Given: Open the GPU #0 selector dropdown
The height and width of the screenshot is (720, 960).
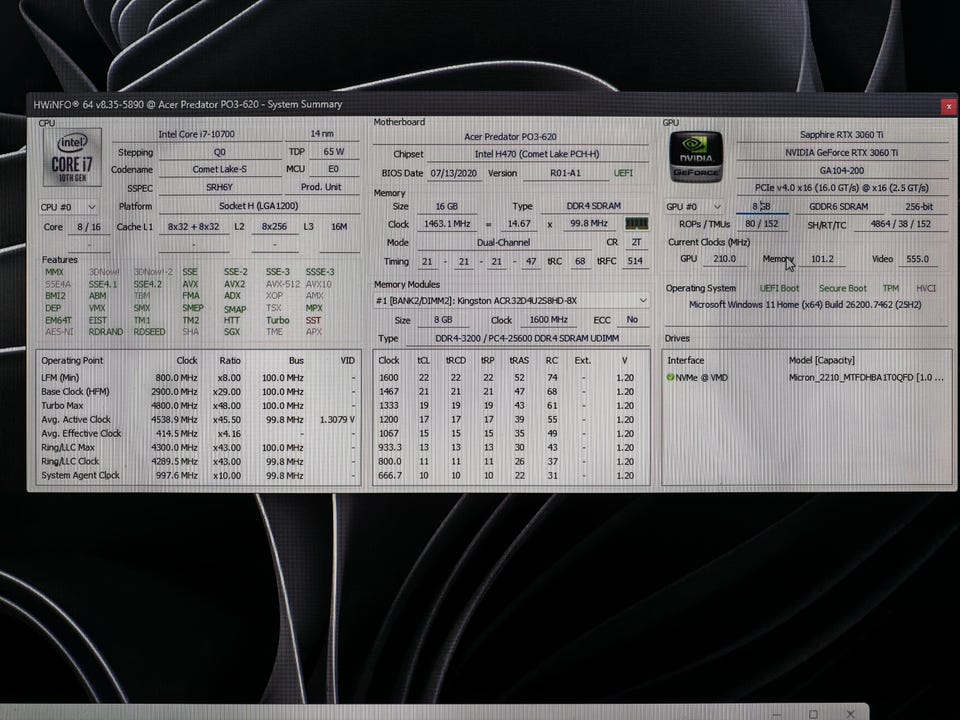Looking at the screenshot, I should click(694, 207).
